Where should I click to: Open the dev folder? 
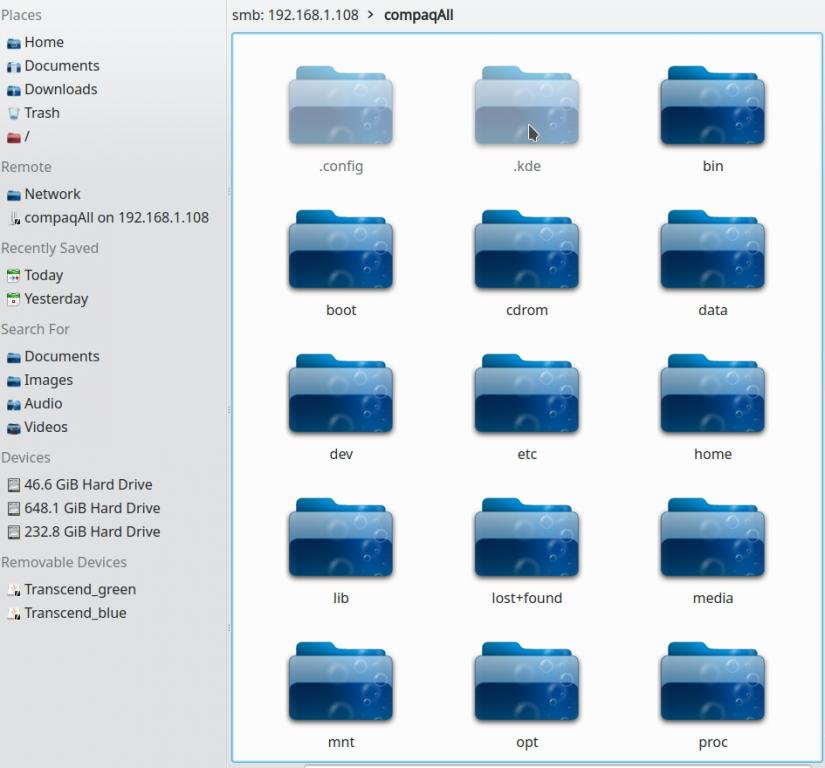[x=340, y=396]
